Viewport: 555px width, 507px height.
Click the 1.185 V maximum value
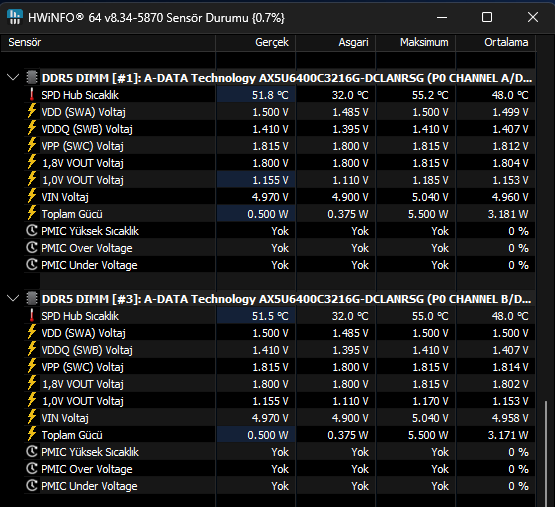(x=430, y=180)
